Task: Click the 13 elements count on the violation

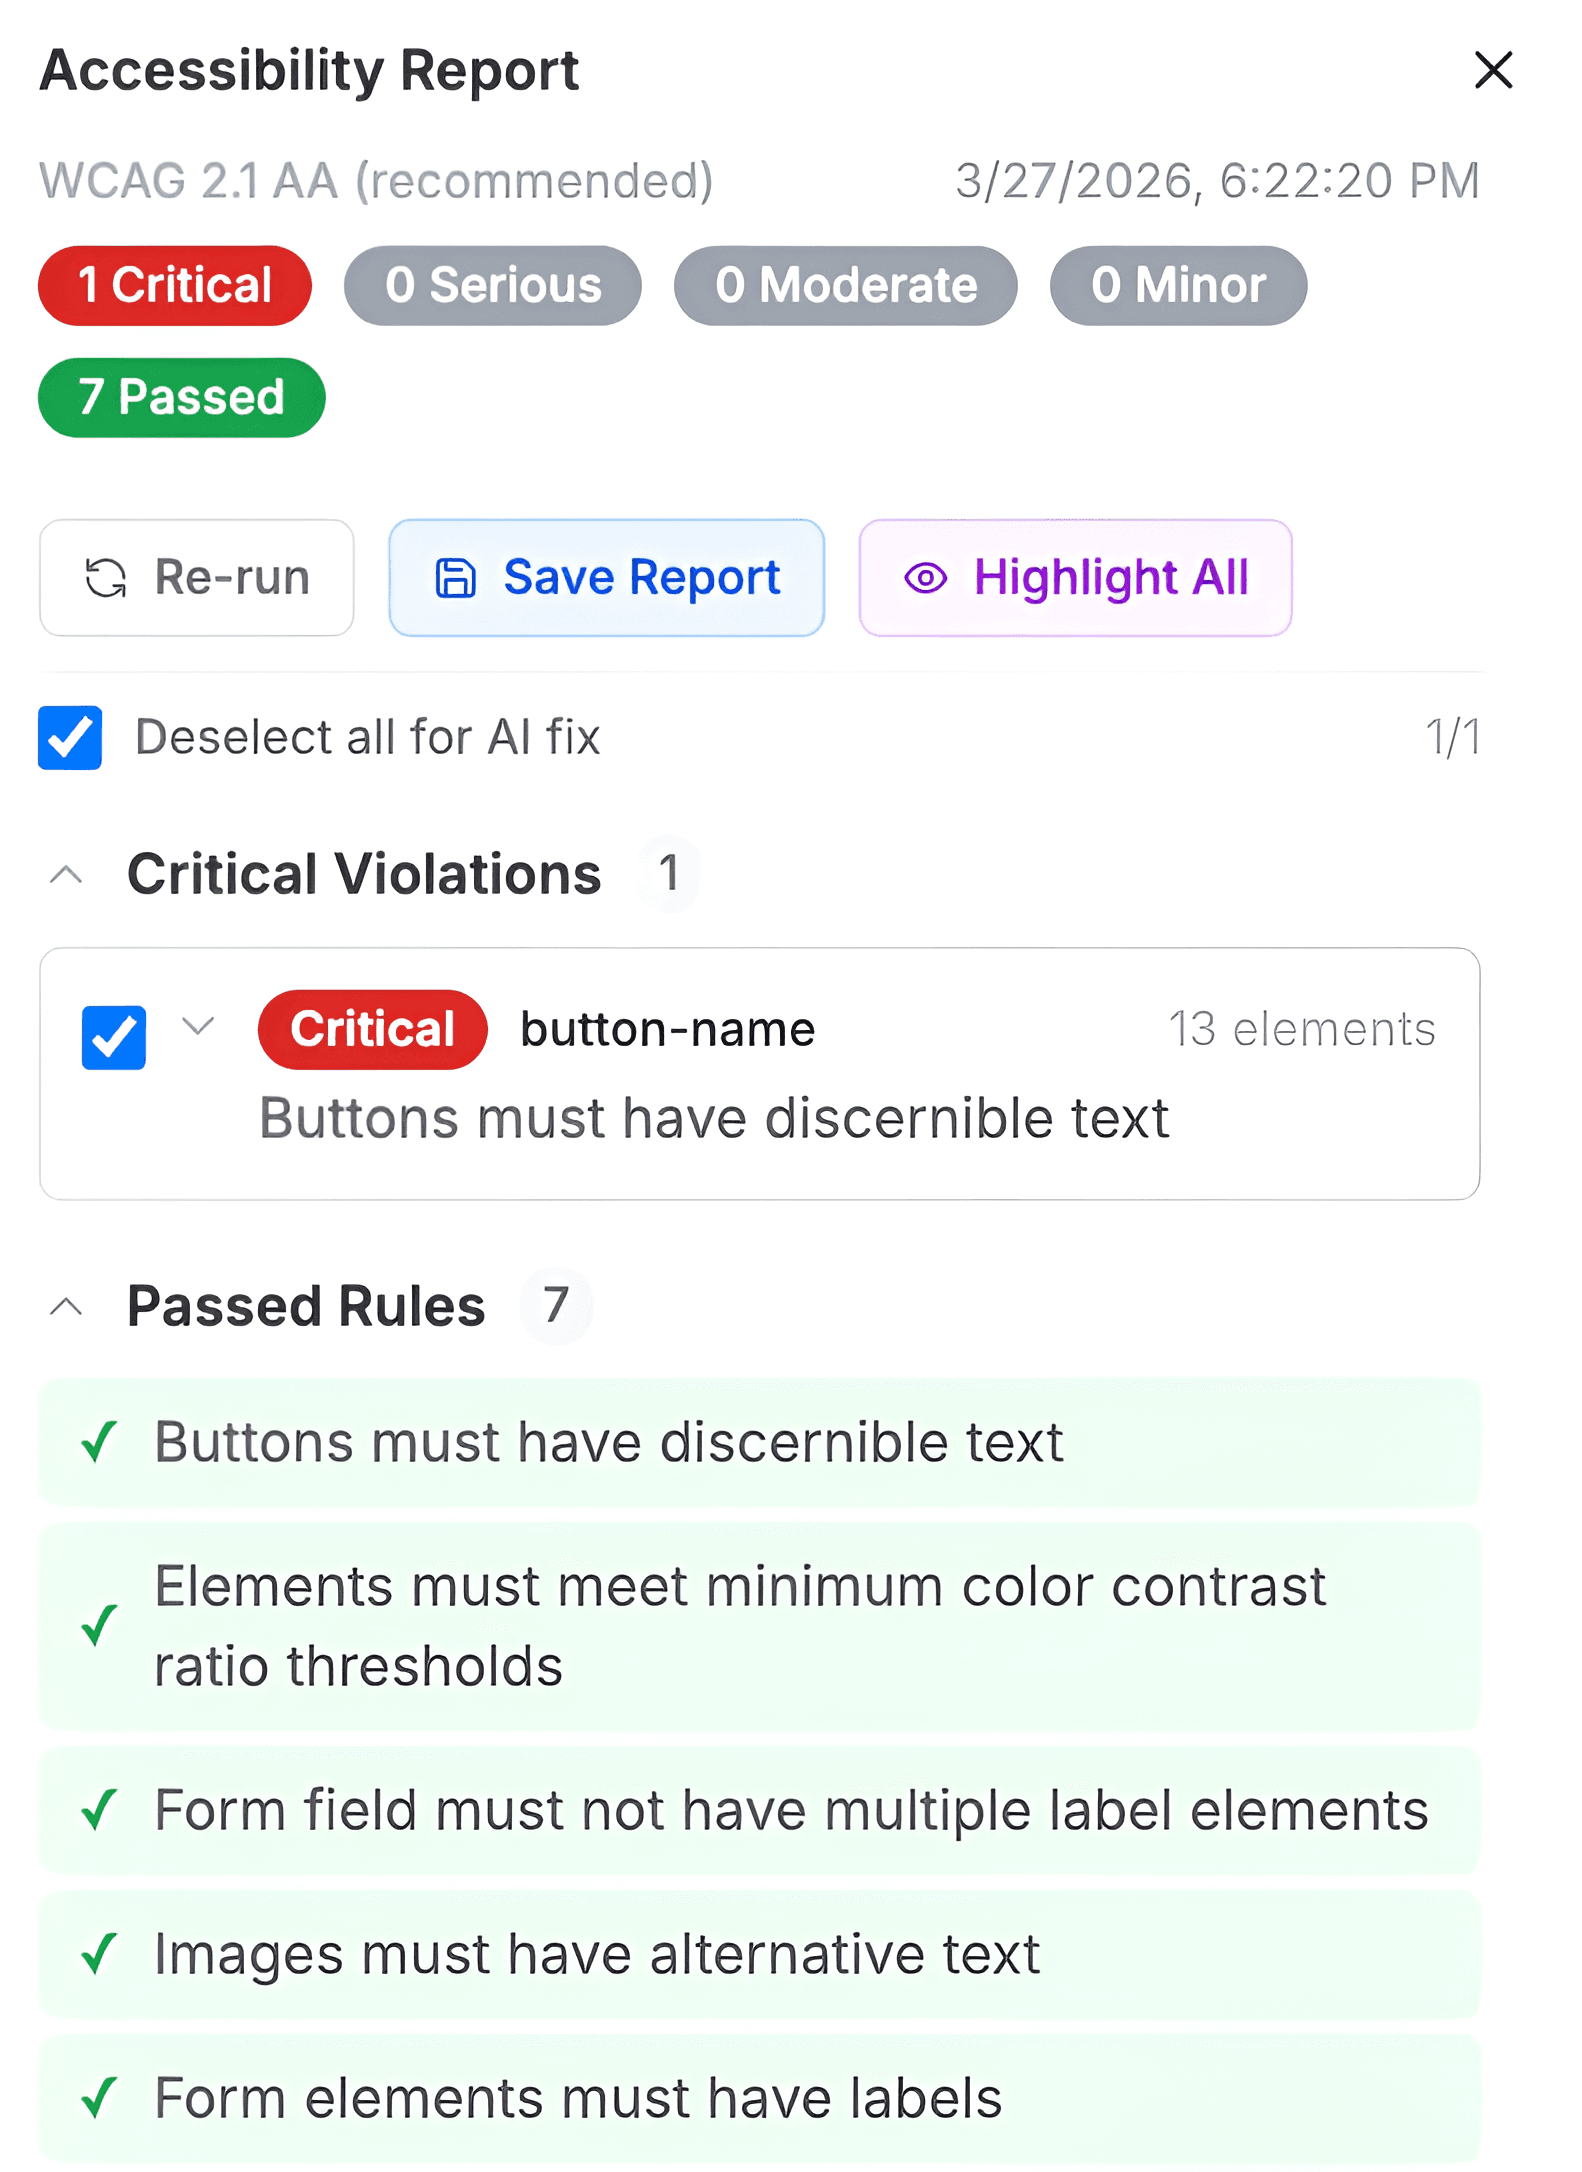Action: 1303,1029
